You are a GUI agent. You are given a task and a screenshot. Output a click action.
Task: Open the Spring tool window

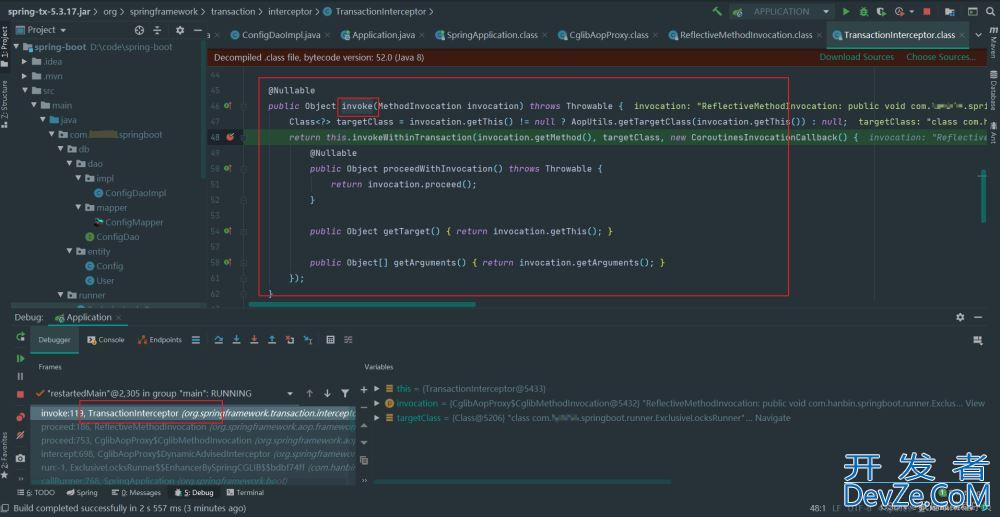tap(82, 493)
